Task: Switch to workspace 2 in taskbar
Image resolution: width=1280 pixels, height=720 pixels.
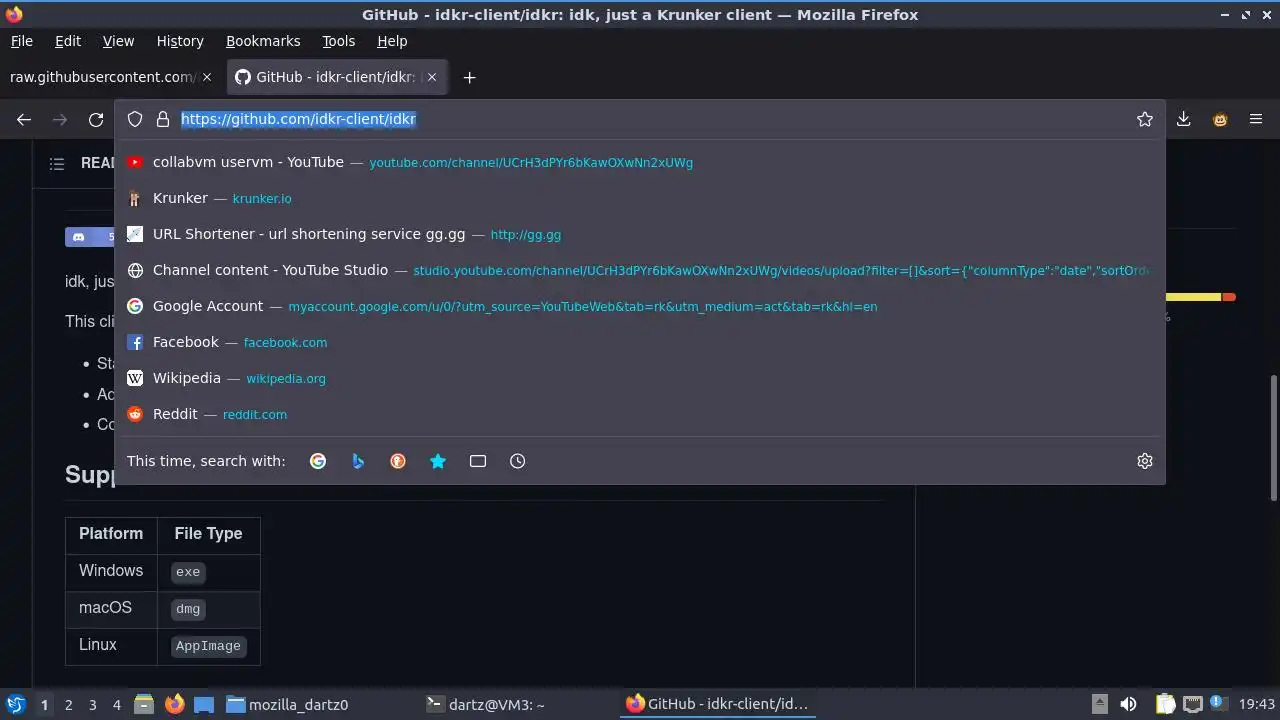Action: click(68, 705)
